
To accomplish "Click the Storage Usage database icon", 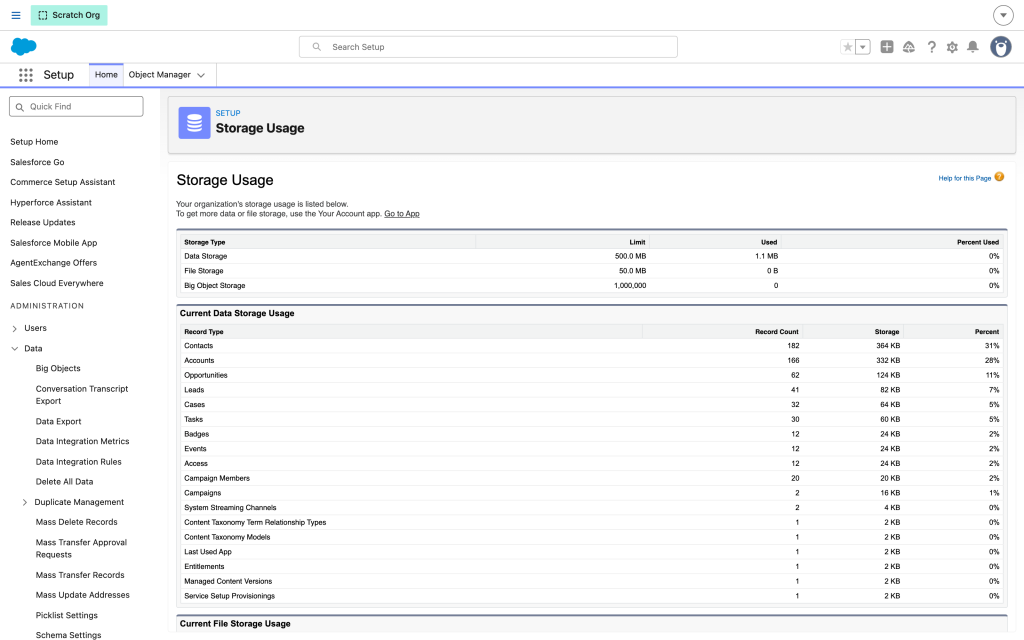I will point(194,123).
